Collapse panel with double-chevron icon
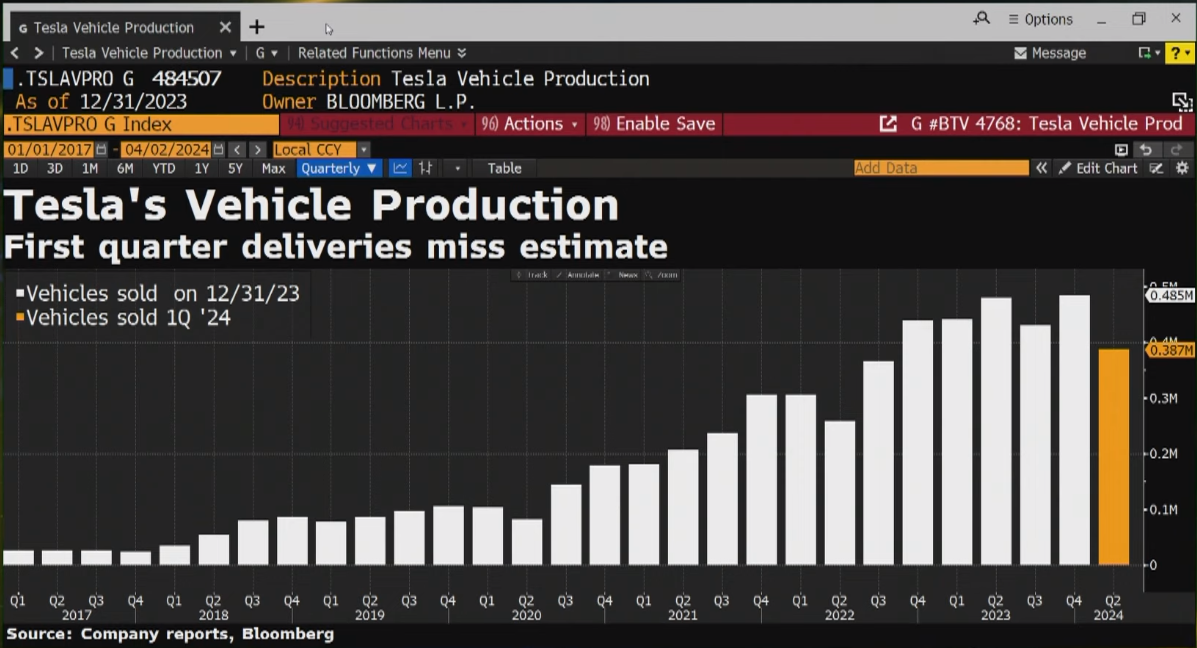This screenshot has height=648, width=1197. (x=1041, y=168)
